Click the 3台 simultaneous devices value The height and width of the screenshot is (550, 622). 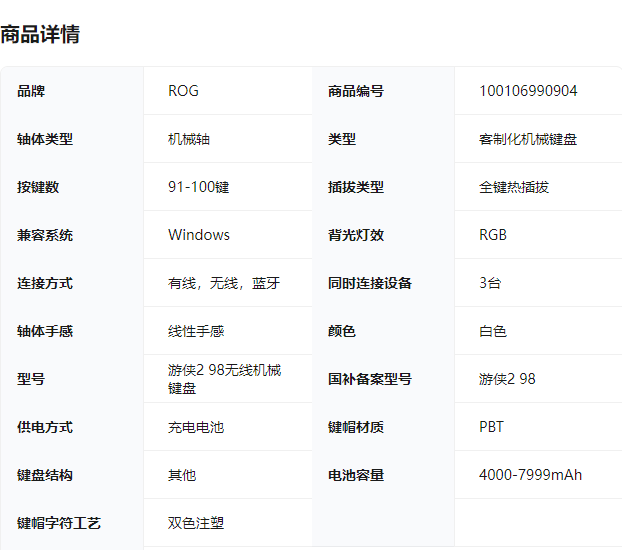tap(490, 283)
